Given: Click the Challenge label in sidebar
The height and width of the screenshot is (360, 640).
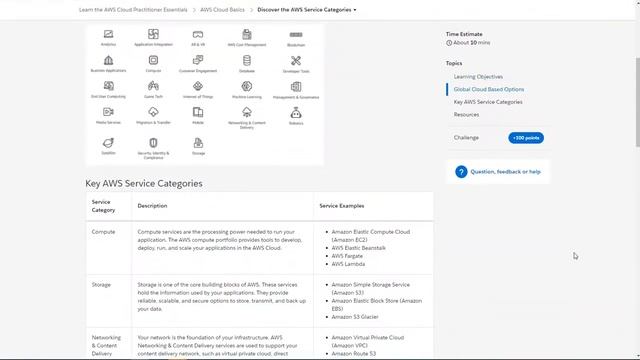Looking at the screenshot, I should click(466, 138).
